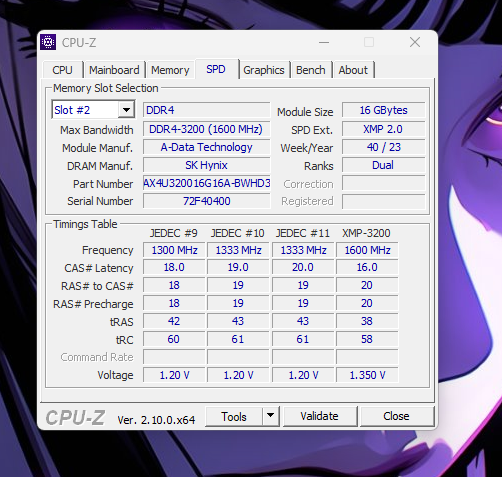
Task: Click the XMP-3200 frequency 1600 MHz field
Action: pyautogui.click(x=367, y=250)
